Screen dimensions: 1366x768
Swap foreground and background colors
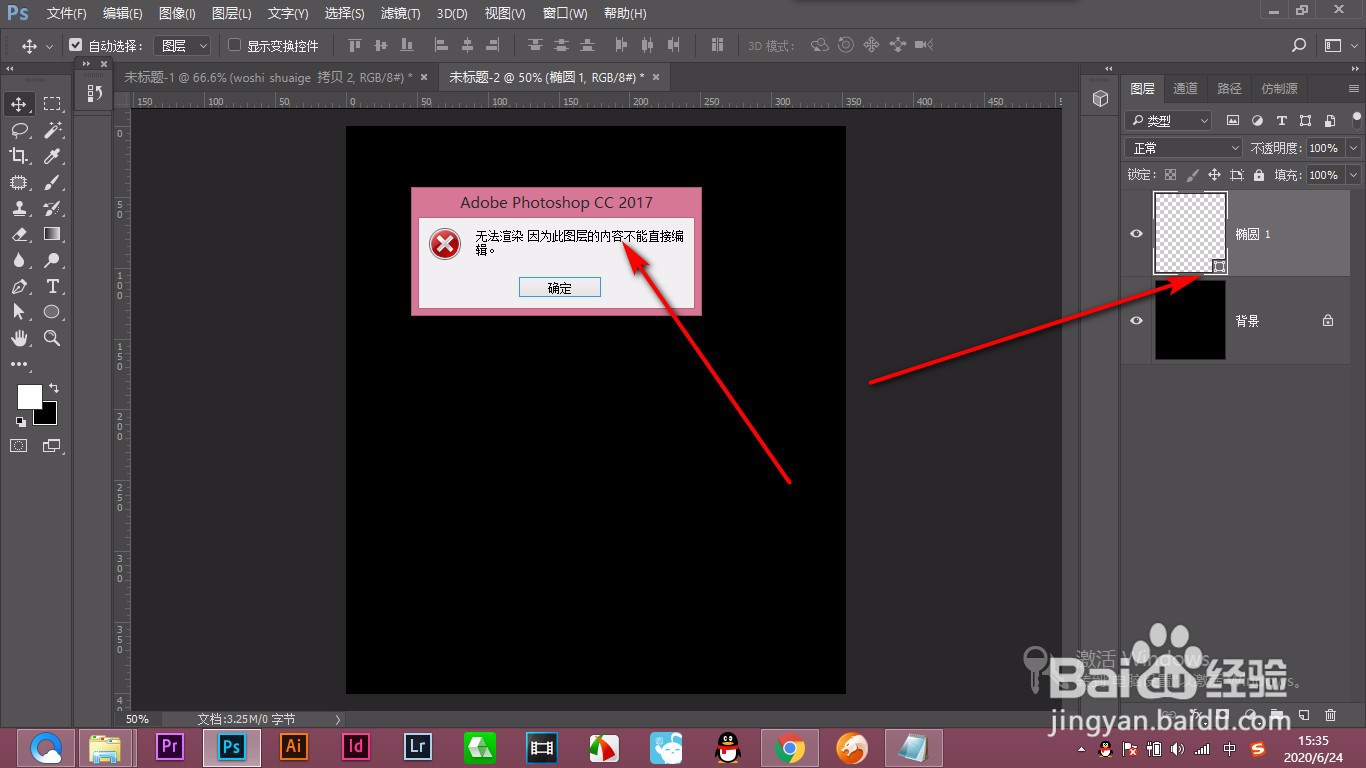tap(54, 388)
